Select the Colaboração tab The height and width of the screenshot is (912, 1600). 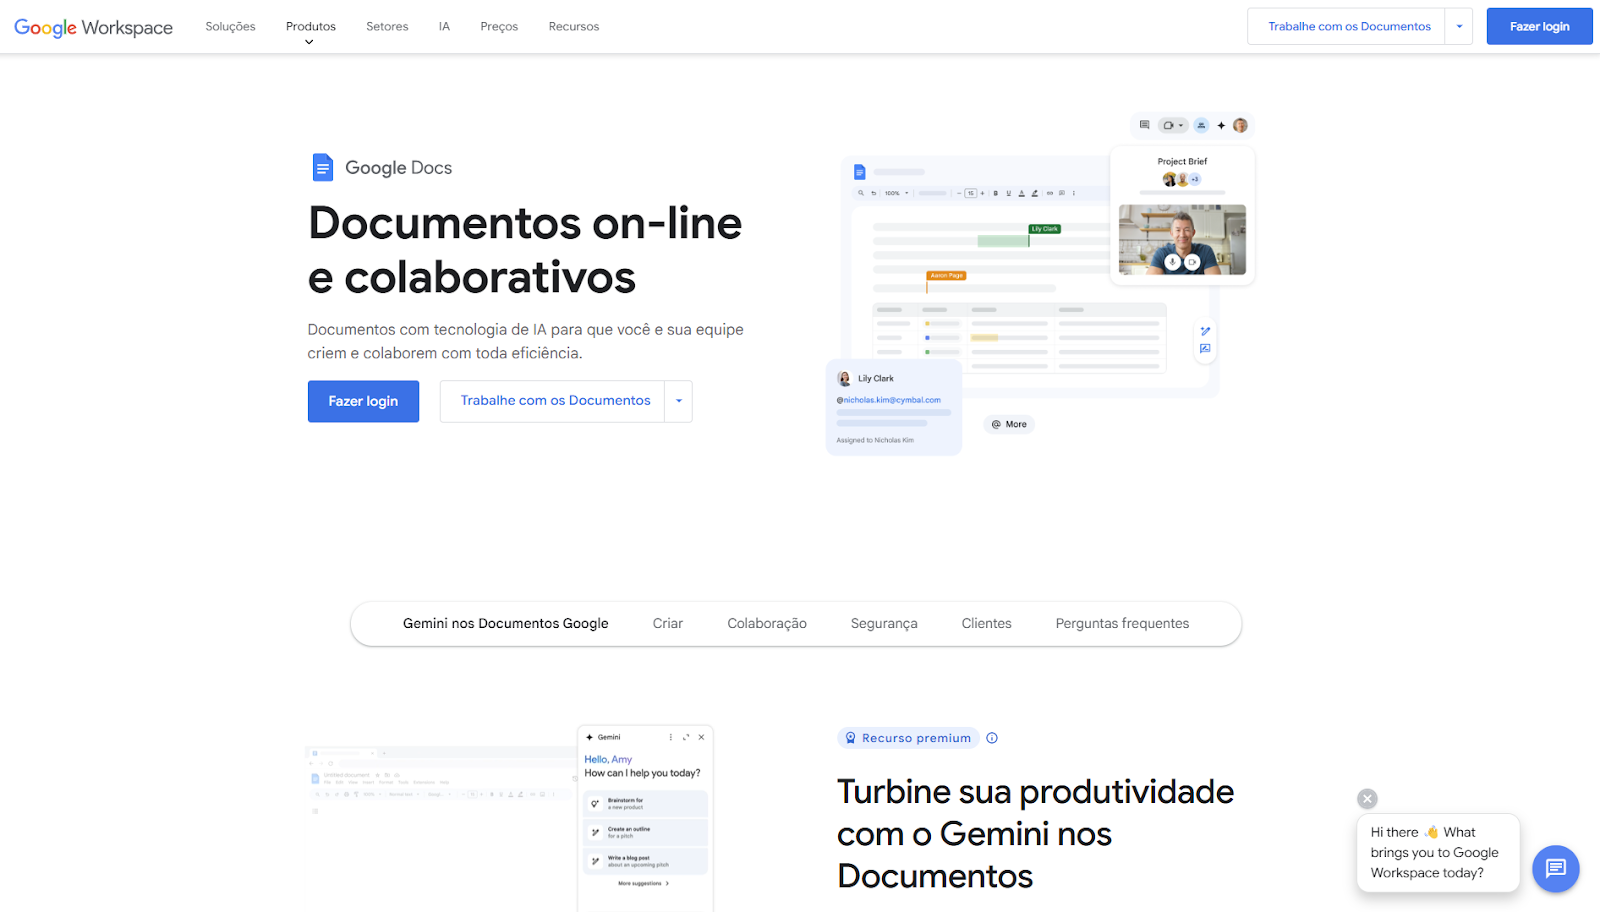tap(767, 623)
